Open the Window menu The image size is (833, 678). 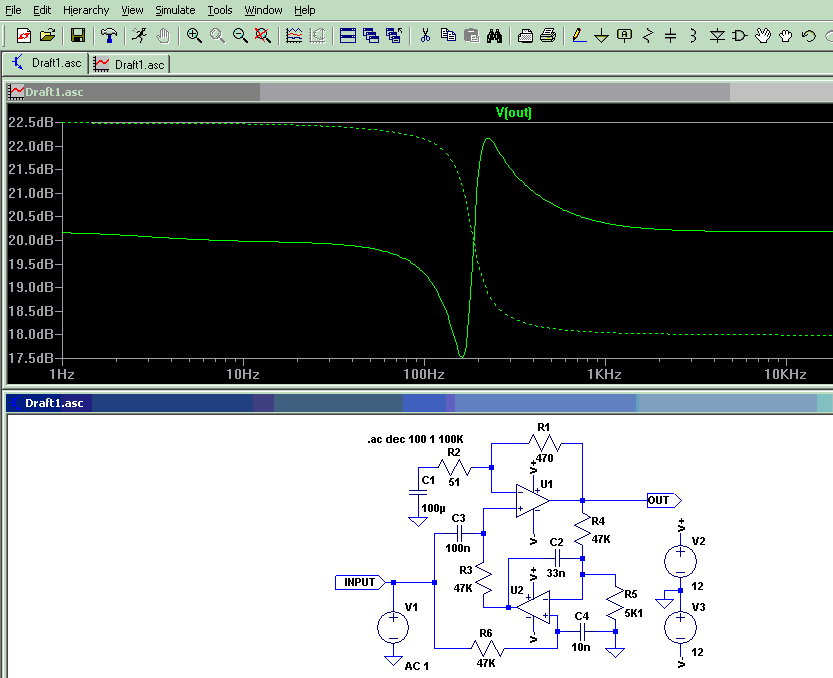pyautogui.click(x=264, y=10)
